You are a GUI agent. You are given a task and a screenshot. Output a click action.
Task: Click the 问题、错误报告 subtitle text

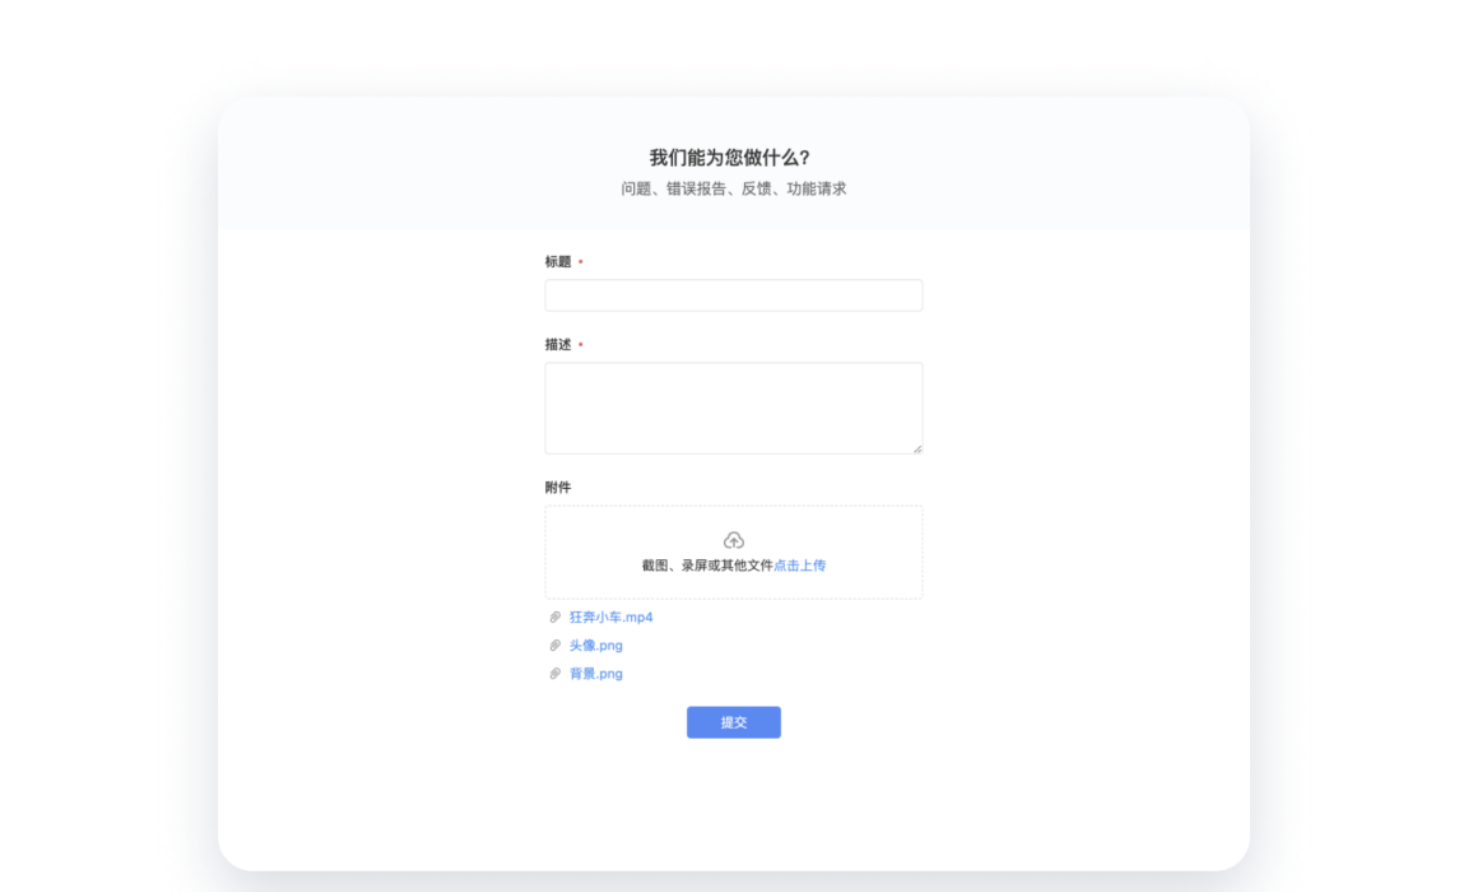pos(733,189)
